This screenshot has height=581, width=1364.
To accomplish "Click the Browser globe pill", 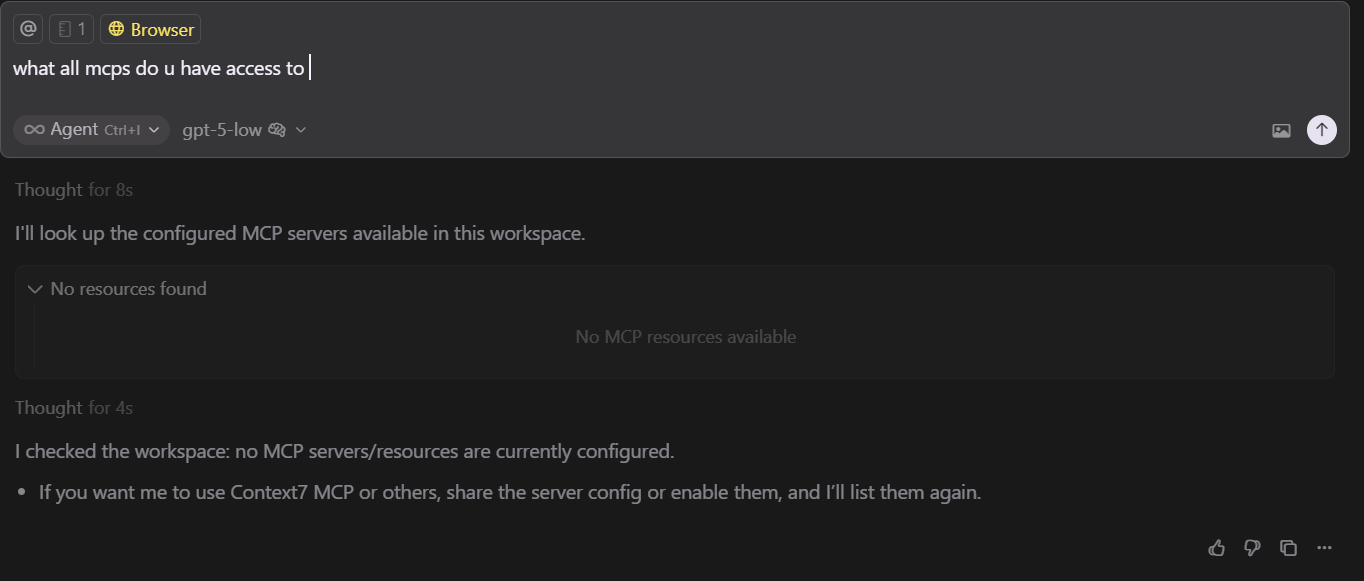I will click(x=150, y=29).
